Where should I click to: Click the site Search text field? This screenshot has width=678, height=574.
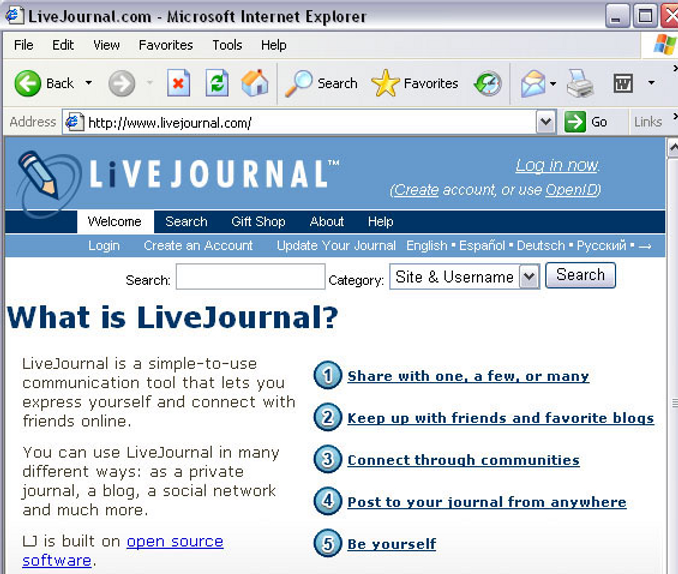250,276
